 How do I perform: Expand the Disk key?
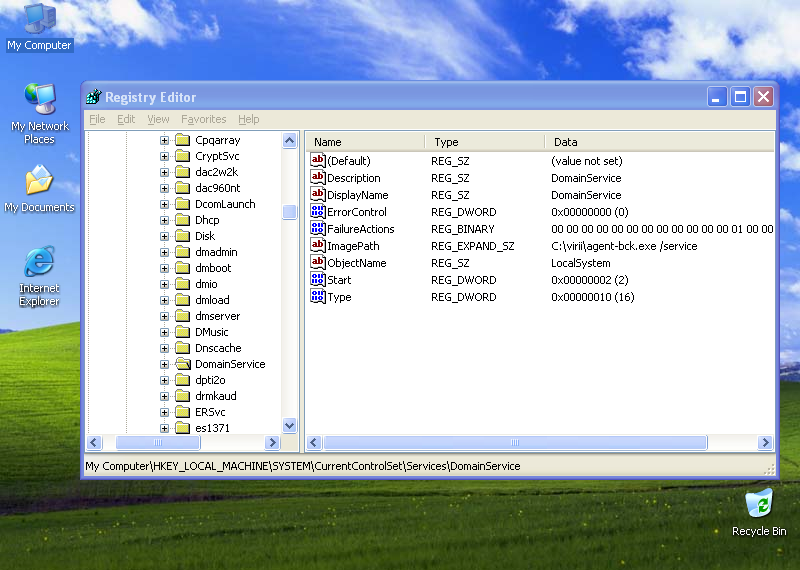(x=164, y=236)
